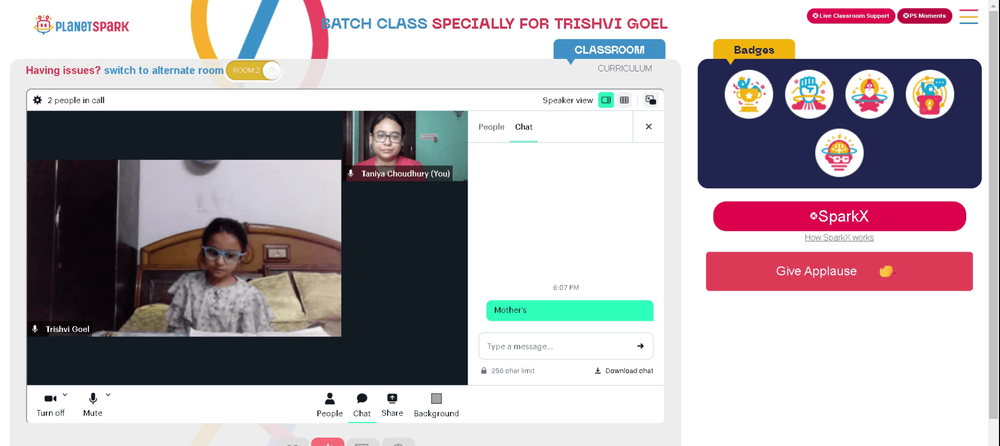Click the PlanetSpark logo

pyautogui.click(x=82, y=26)
